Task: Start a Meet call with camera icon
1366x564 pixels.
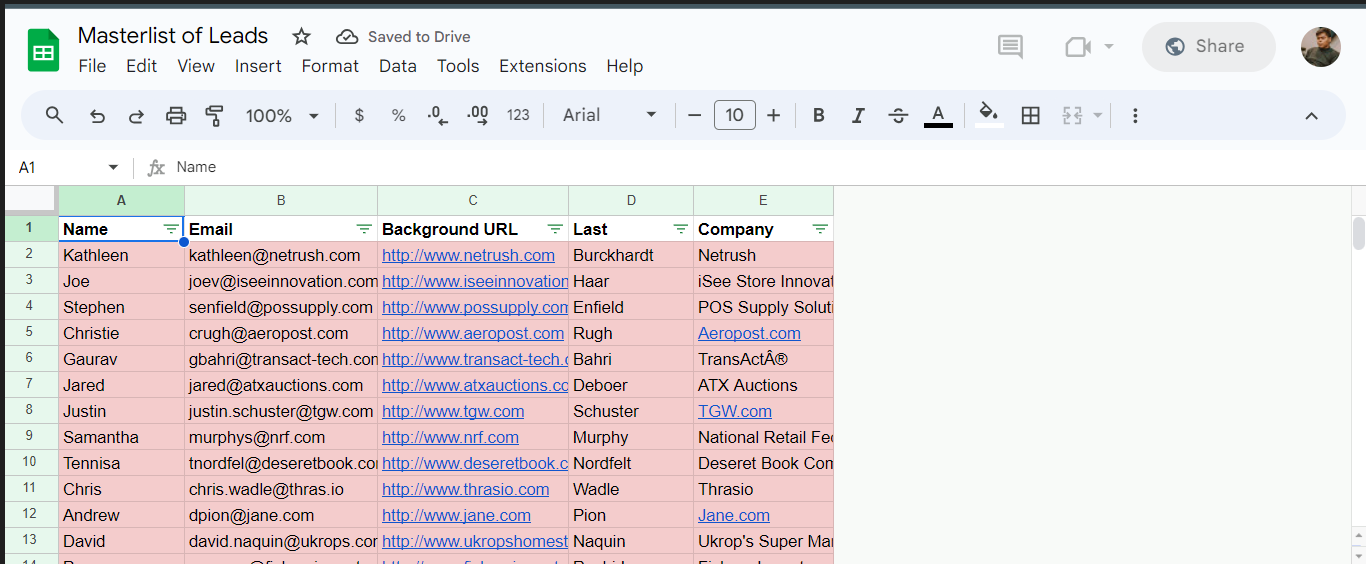Action: tap(1078, 46)
